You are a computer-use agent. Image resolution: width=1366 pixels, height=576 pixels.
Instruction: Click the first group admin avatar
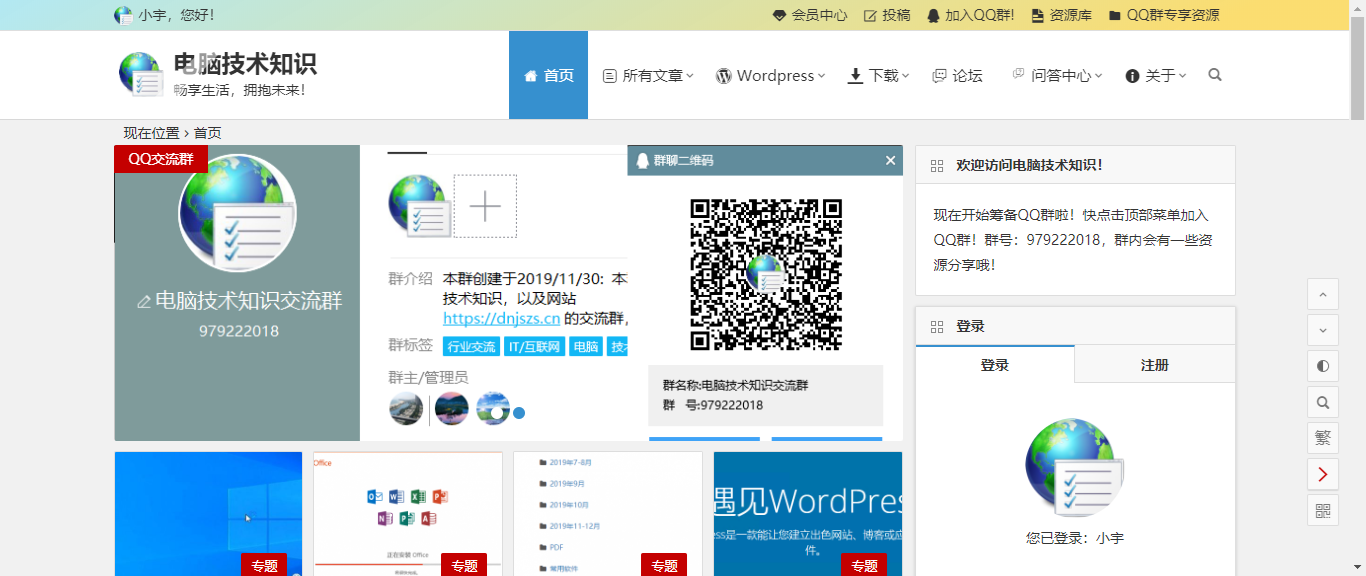tap(406, 408)
